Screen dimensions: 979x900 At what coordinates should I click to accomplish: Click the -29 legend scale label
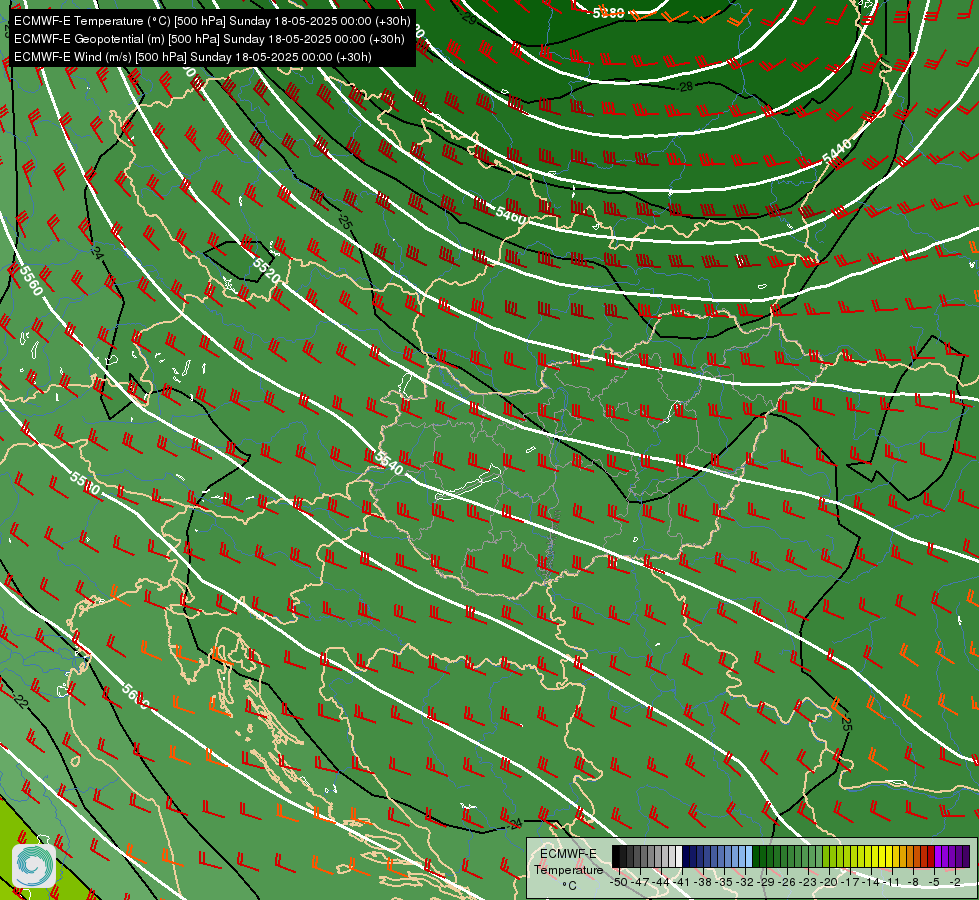point(767,883)
